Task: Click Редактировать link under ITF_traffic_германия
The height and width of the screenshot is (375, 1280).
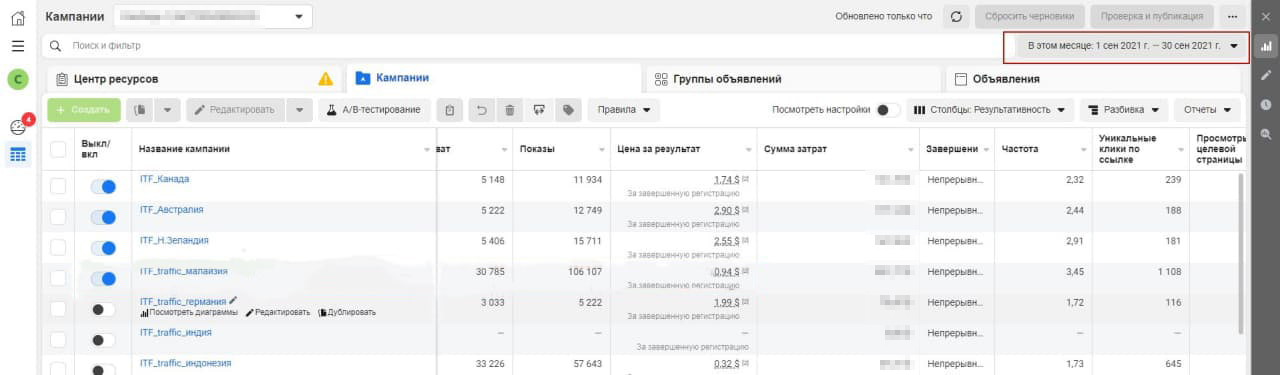Action: [278, 312]
